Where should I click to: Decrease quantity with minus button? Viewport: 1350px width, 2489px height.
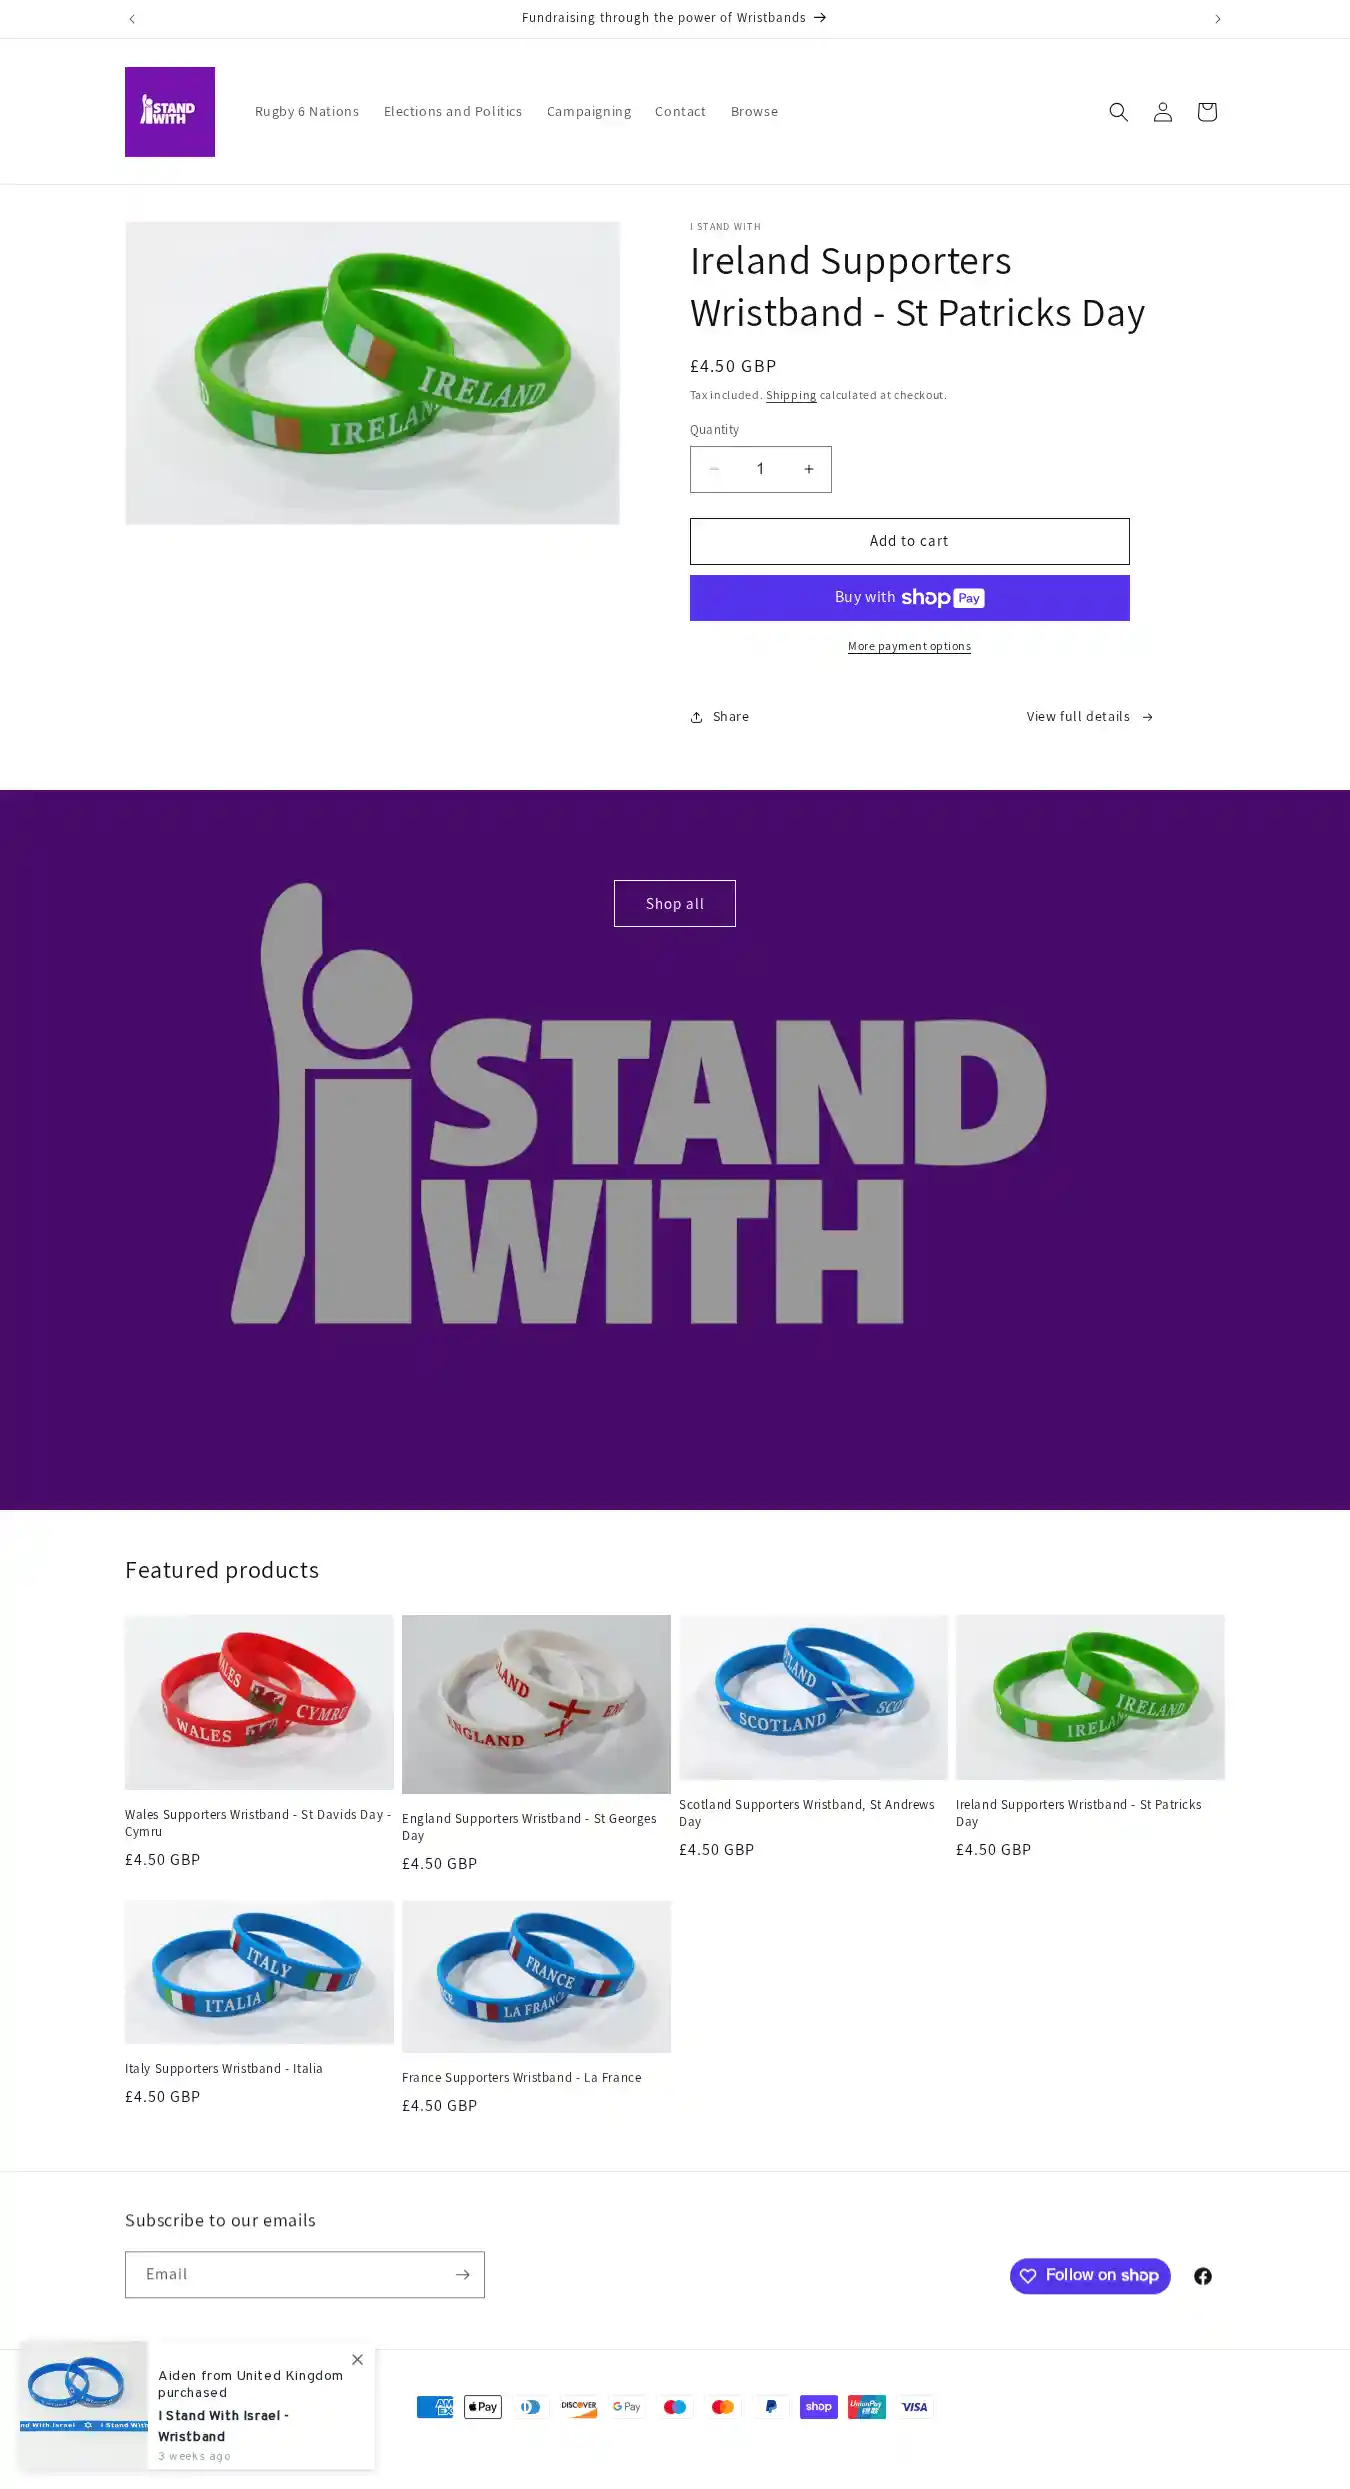714,469
